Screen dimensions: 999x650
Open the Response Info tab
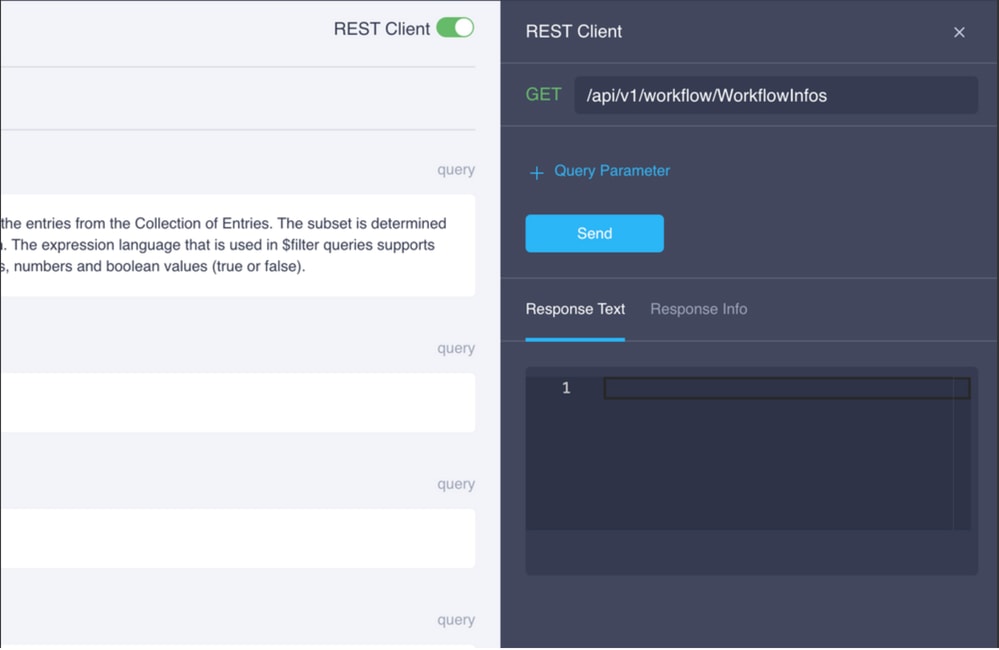click(698, 309)
